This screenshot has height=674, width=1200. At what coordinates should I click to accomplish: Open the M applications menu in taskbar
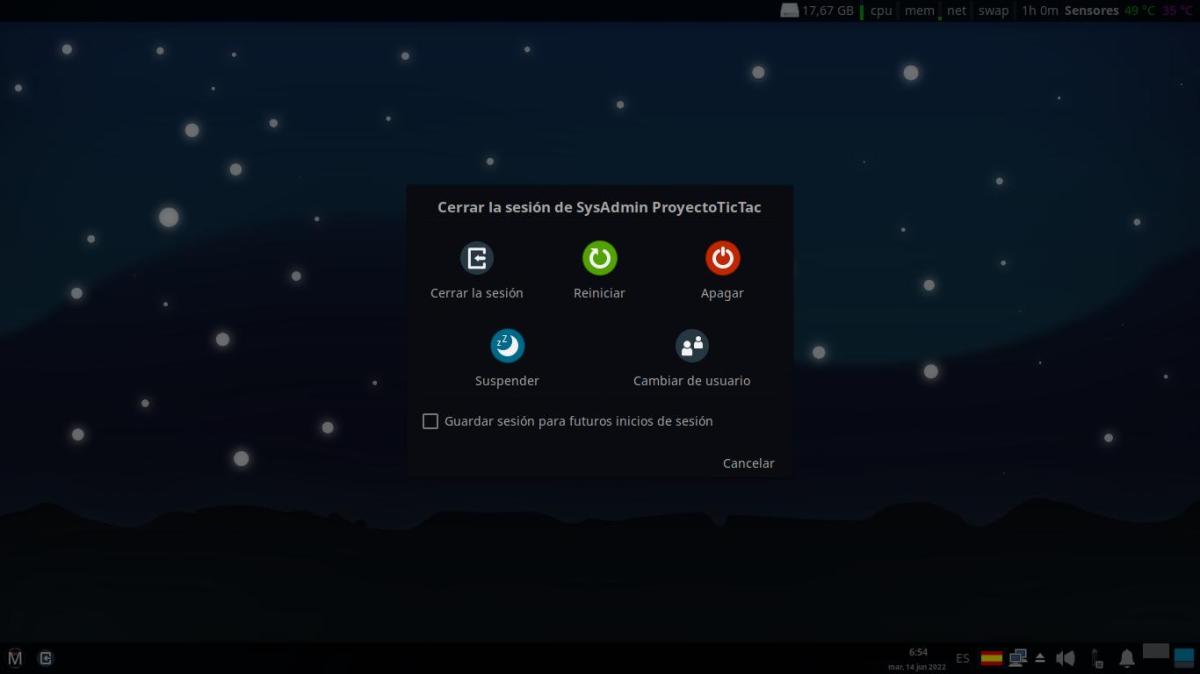click(x=15, y=657)
